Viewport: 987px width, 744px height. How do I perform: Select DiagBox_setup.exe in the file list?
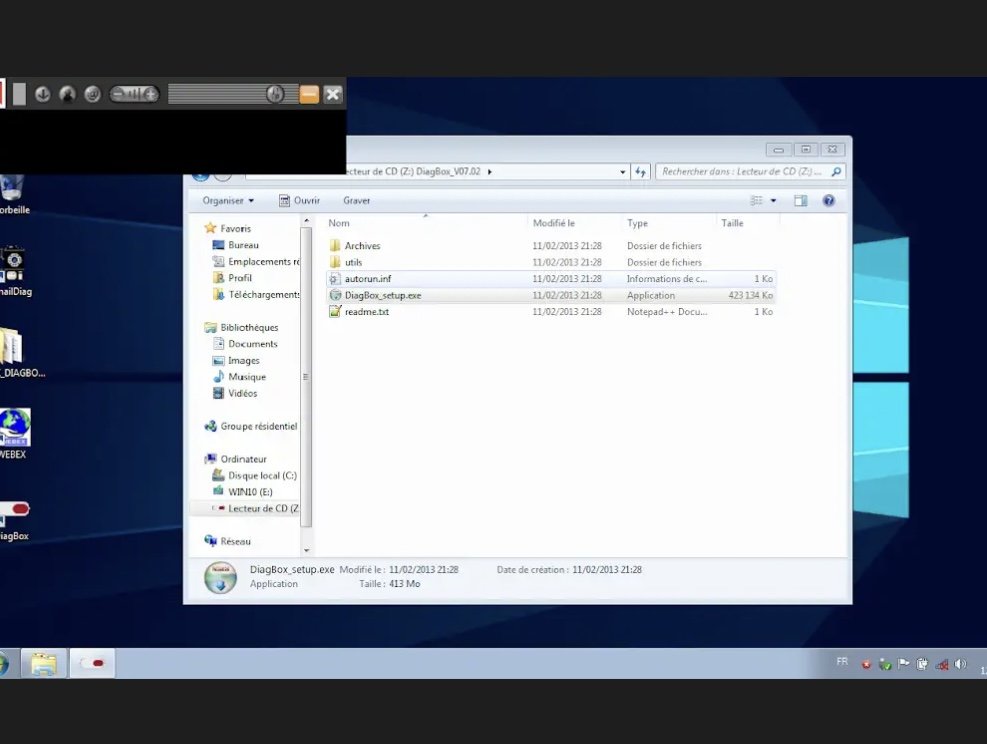click(x=551, y=295)
